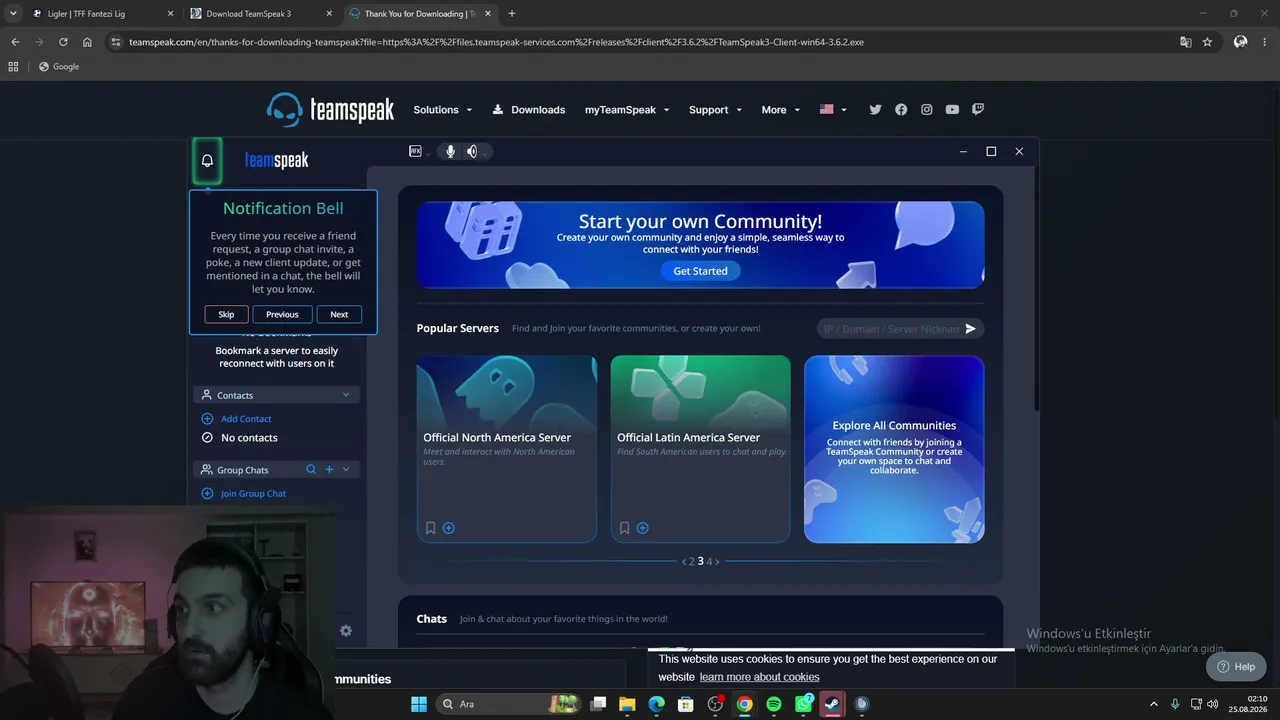Click the notification bell icon
Image resolution: width=1280 pixels, height=720 pixels.
(x=207, y=160)
